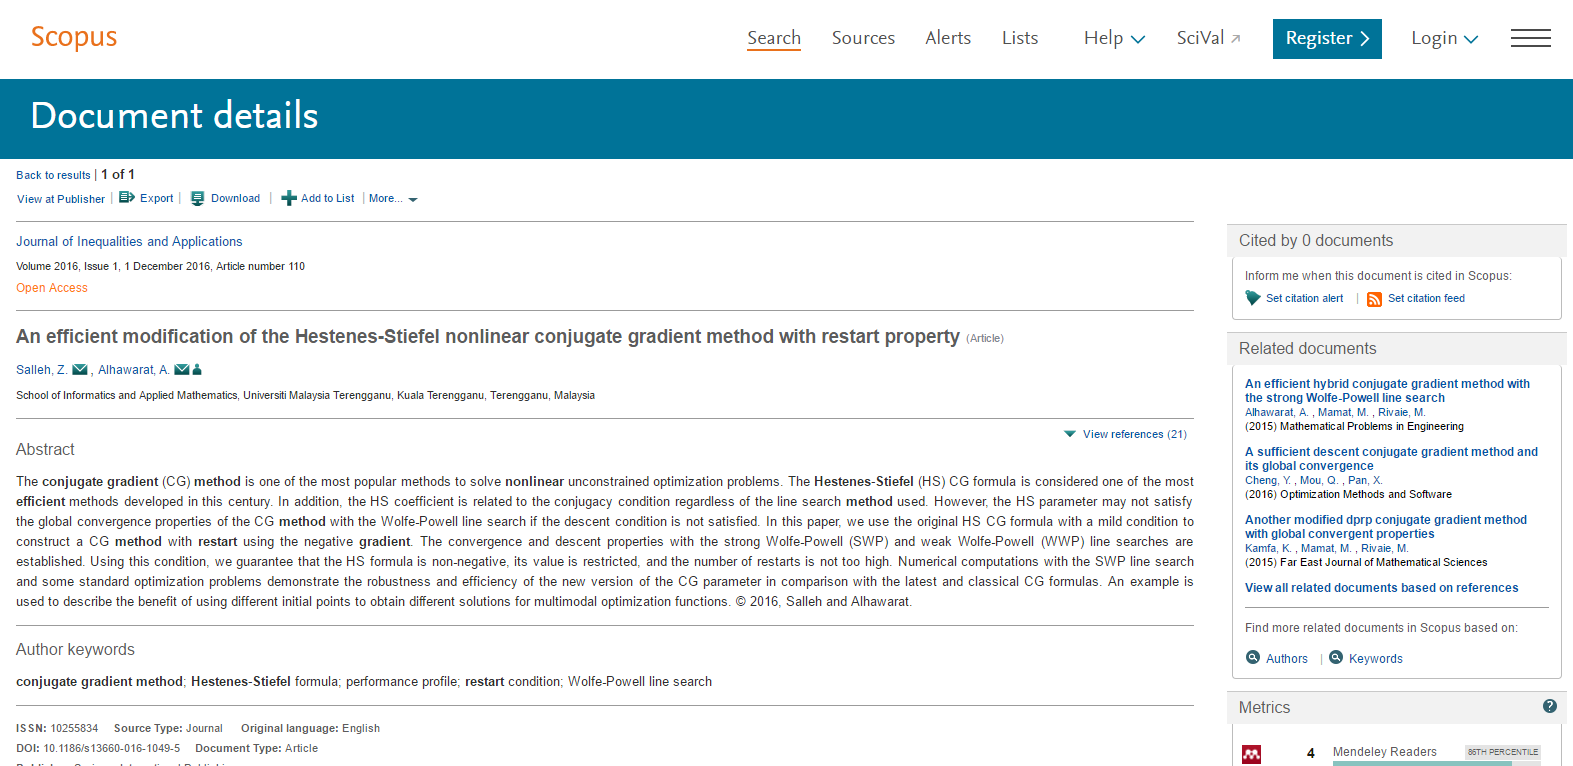Open the Alerts menu item
The image size is (1573, 766).
pos(948,38)
